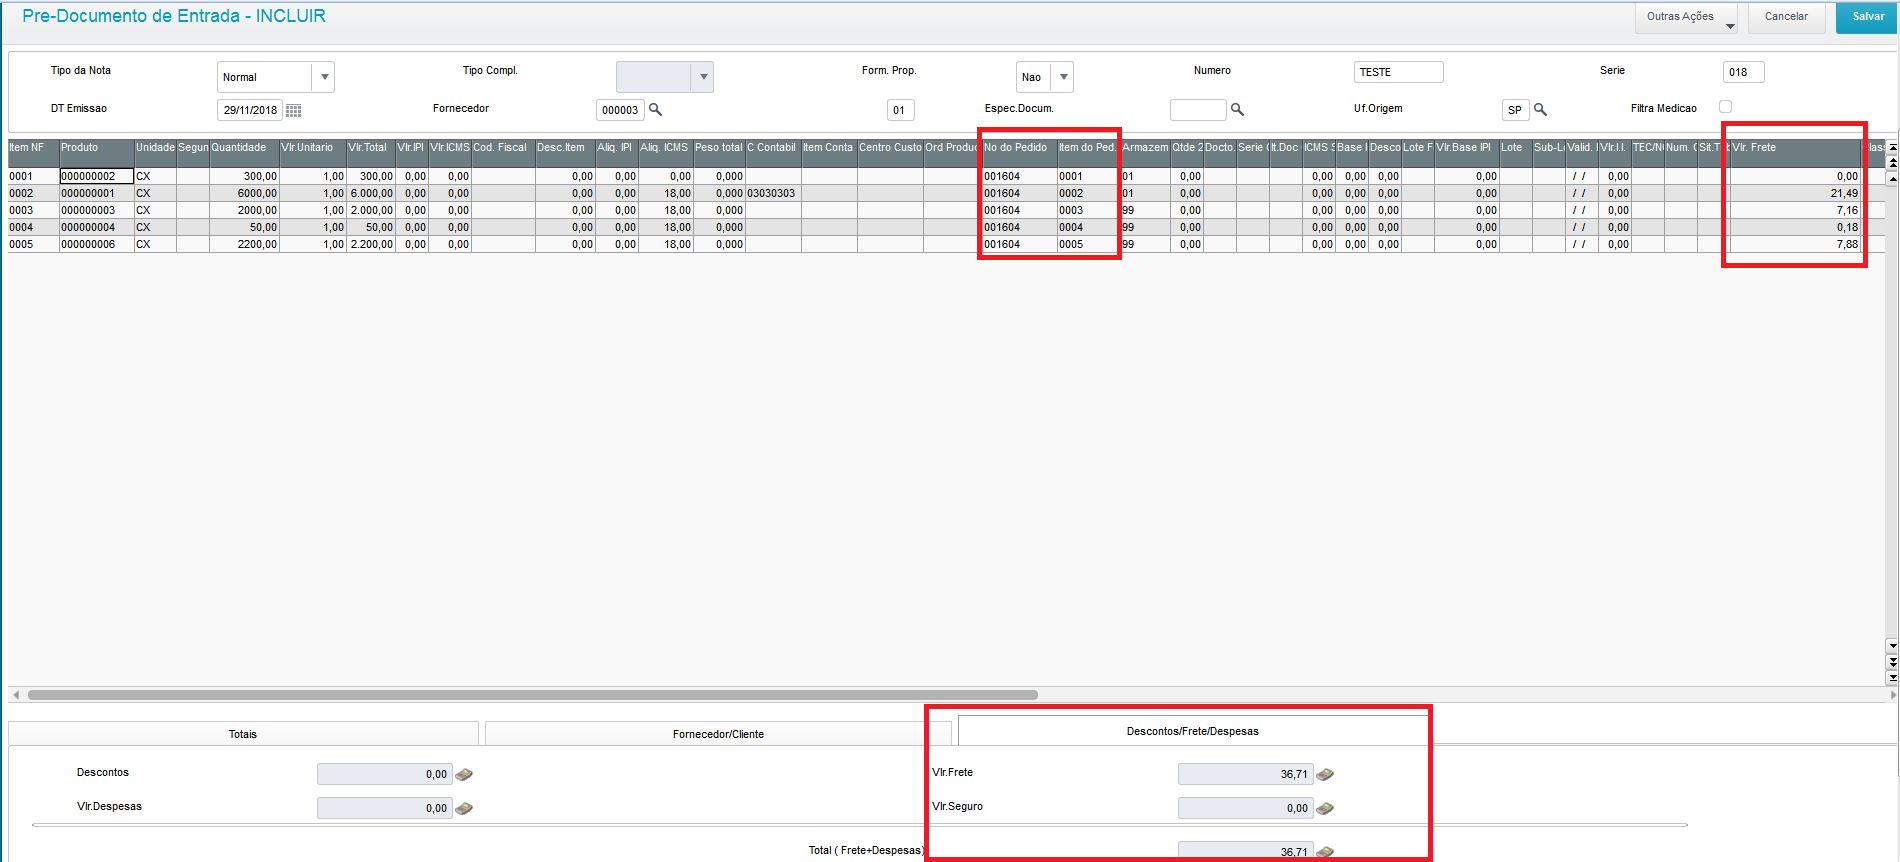Click the Fornecedor code field
1900x862 pixels.
pos(620,110)
